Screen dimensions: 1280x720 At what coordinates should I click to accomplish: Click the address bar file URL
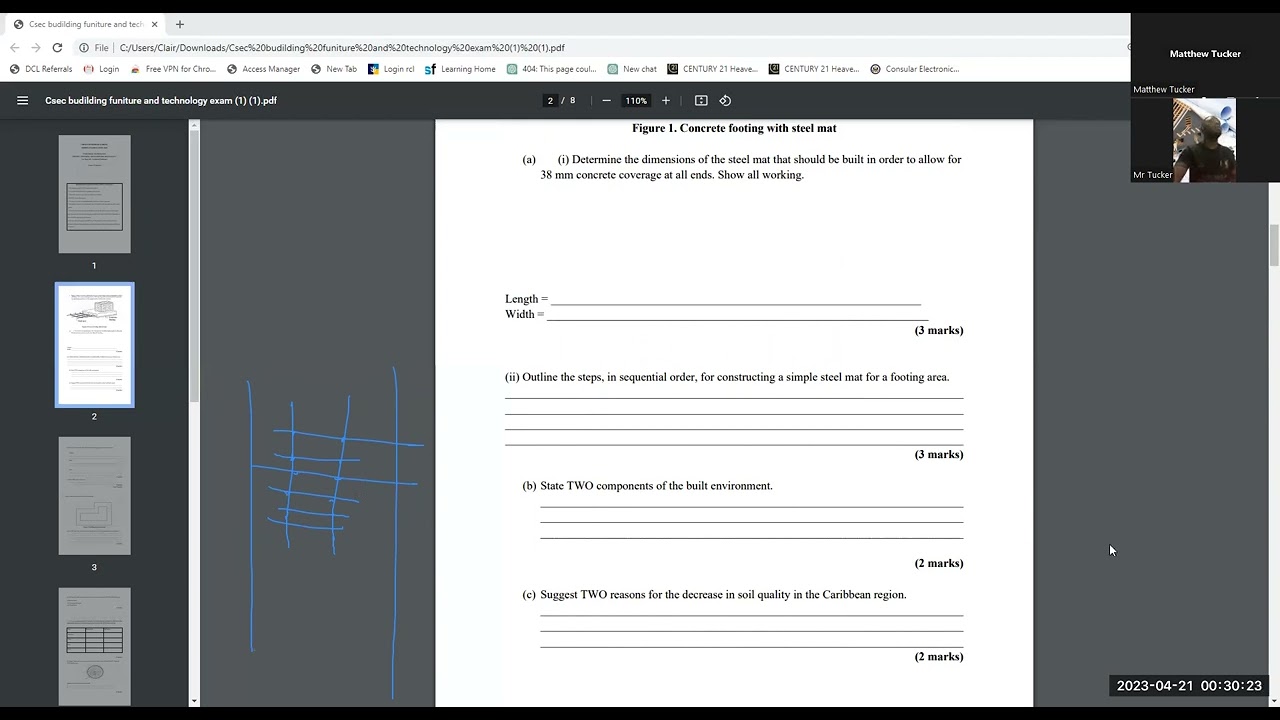(342, 47)
